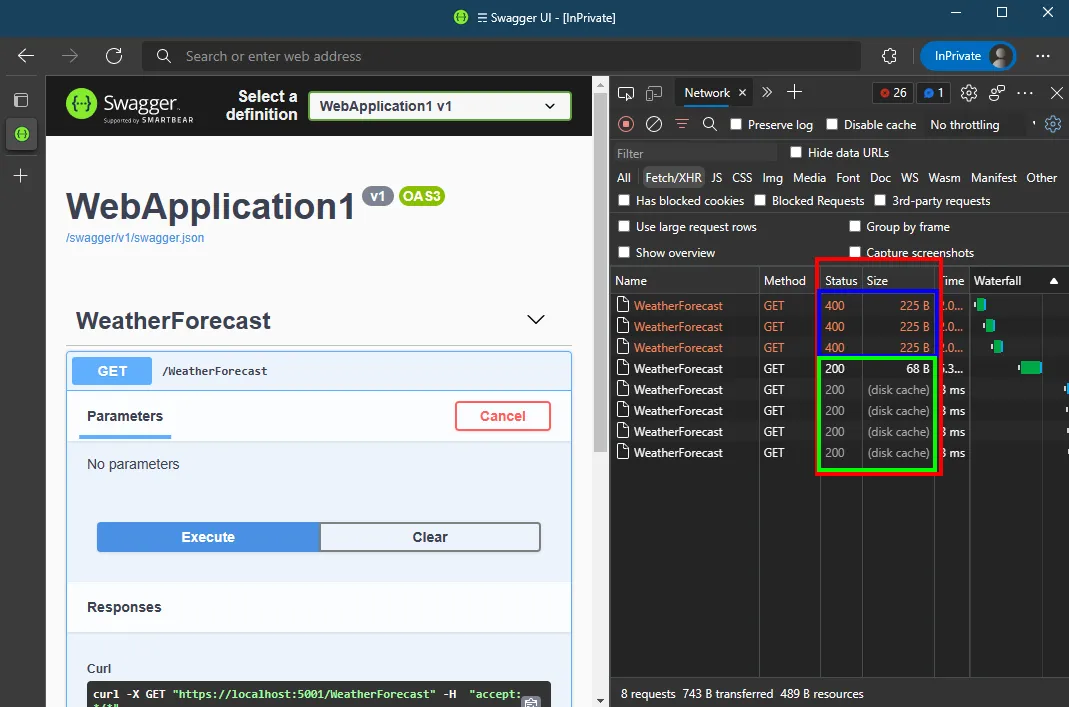Open the DevTools feedback icon
Image resolution: width=1069 pixels, height=707 pixels.
point(997,93)
